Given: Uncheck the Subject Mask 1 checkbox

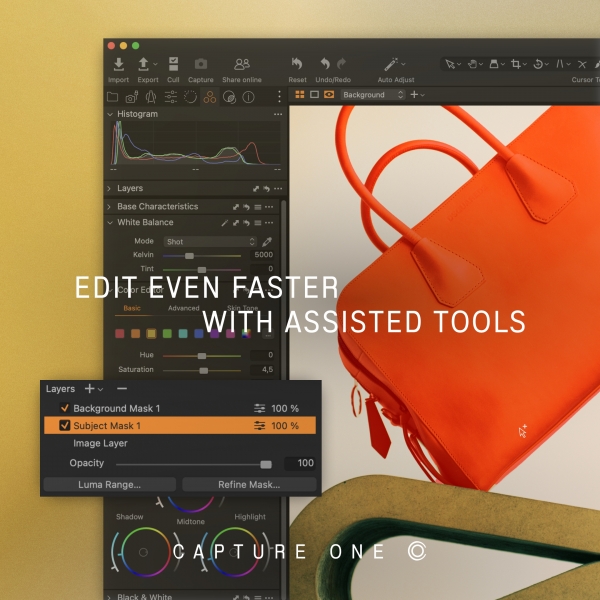Looking at the screenshot, I should tap(64, 426).
